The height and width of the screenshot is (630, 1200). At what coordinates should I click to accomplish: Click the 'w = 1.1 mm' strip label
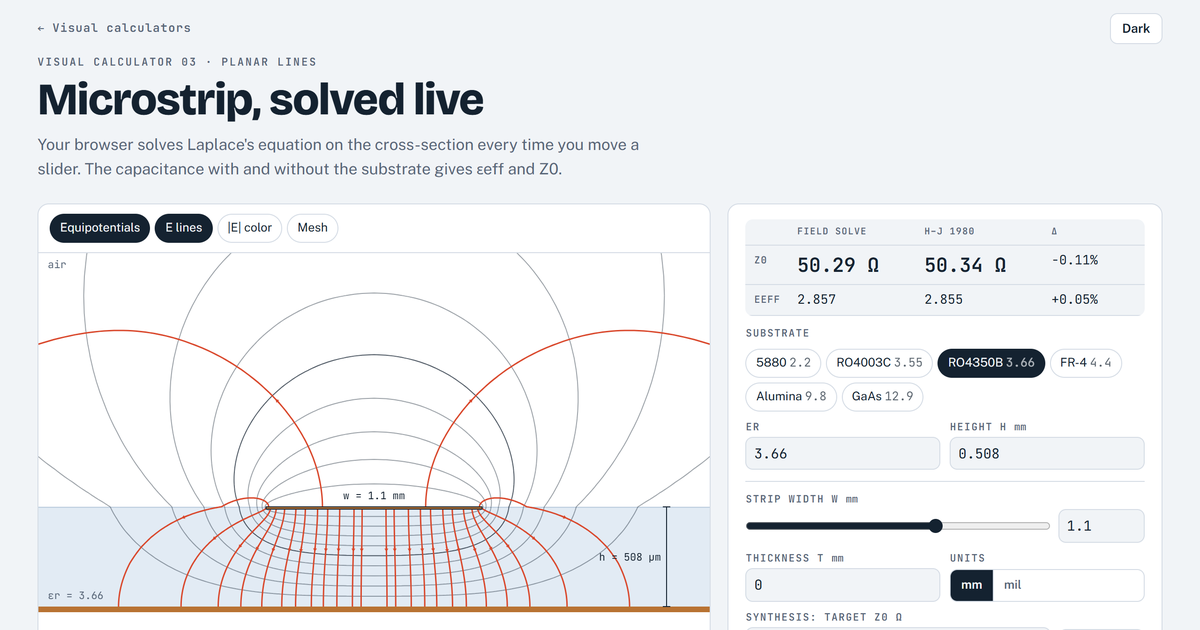tap(376, 495)
